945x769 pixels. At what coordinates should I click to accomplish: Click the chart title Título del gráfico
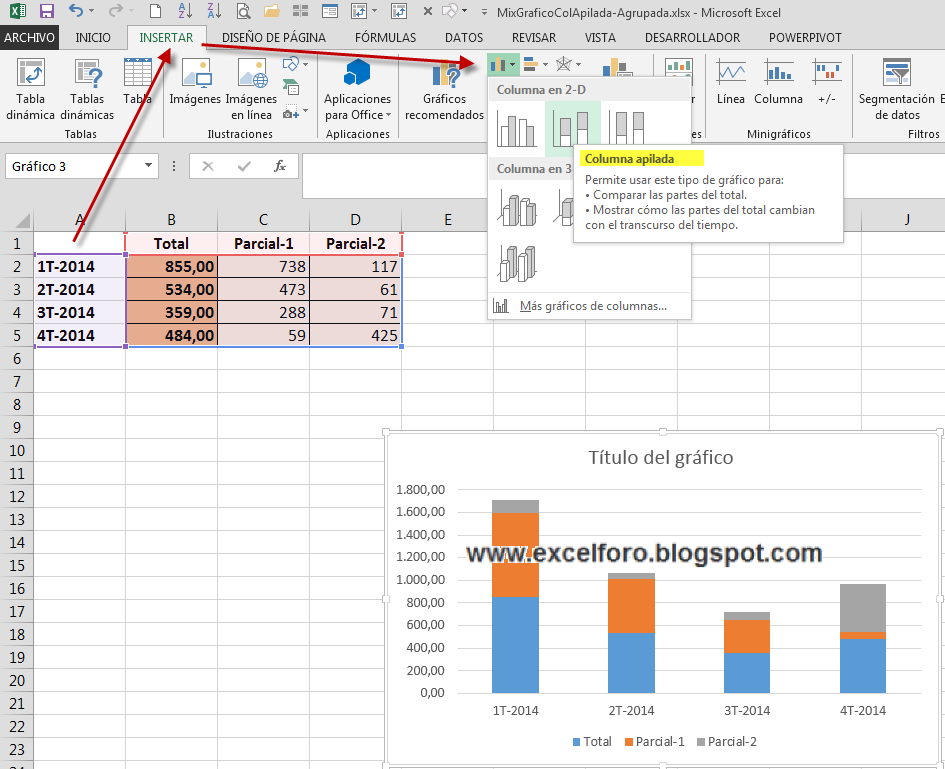pyautogui.click(x=661, y=457)
